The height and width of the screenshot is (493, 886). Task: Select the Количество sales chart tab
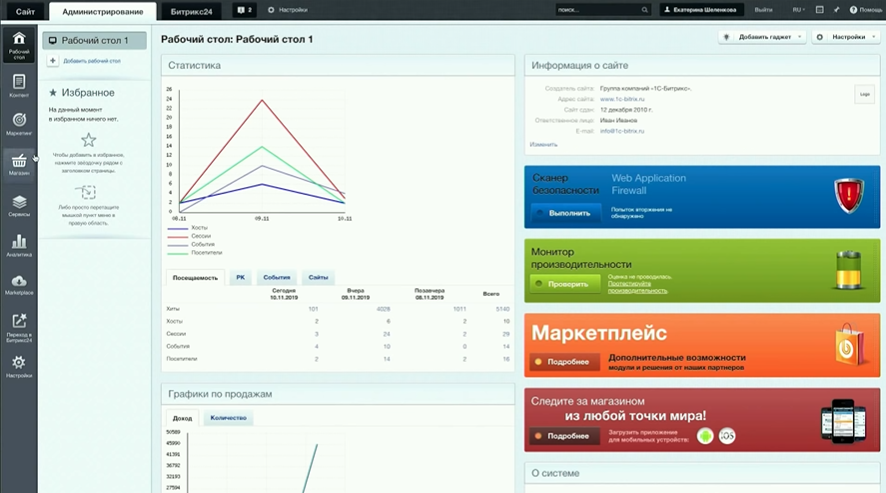(228, 418)
